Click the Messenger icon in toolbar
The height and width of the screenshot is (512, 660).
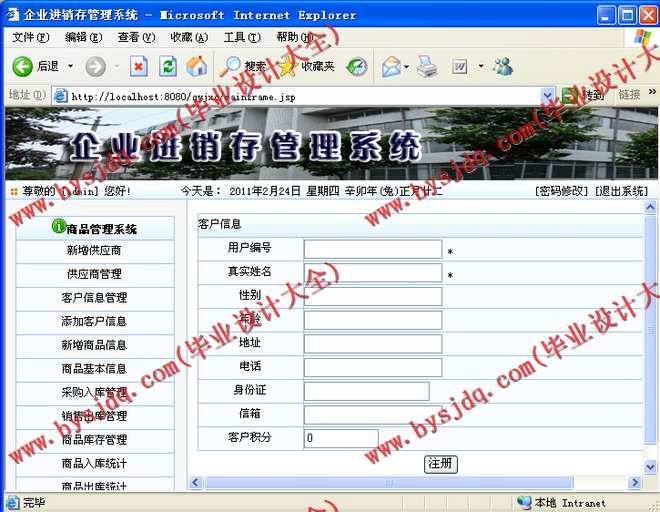(x=503, y=66)
